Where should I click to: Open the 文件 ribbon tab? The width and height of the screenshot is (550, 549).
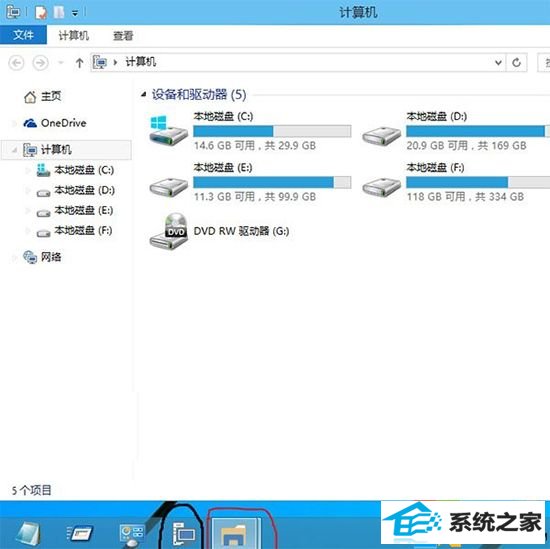(x=23, y=35)
